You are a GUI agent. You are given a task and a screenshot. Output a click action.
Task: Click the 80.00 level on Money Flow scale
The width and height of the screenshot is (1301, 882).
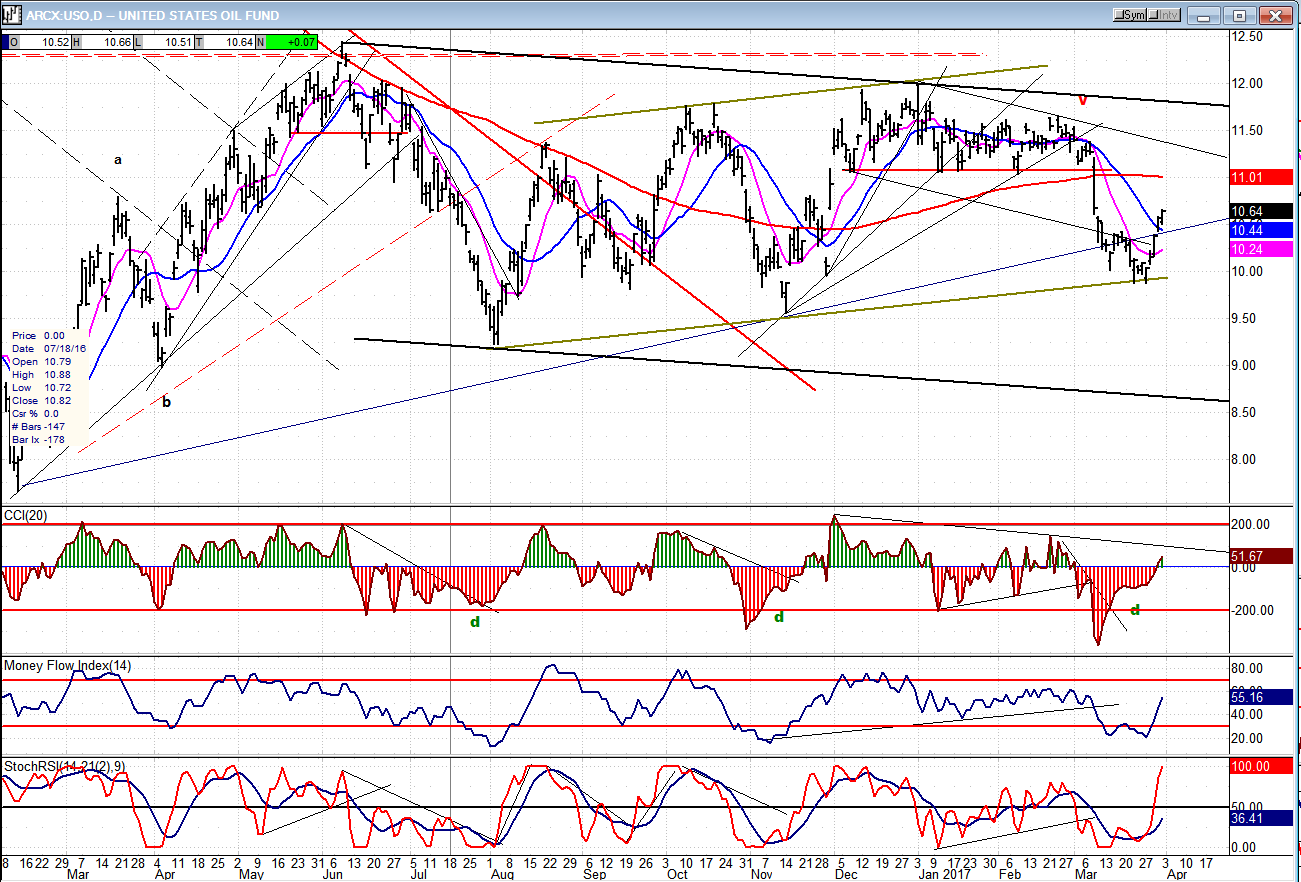click(x=1249, y=668)
